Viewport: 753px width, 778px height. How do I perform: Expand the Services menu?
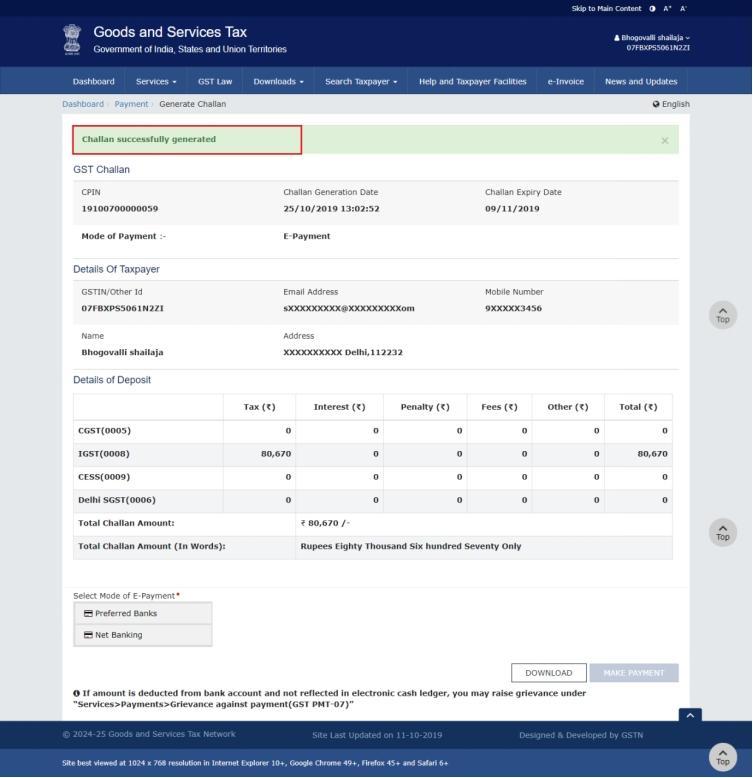[x=156, y=81]
